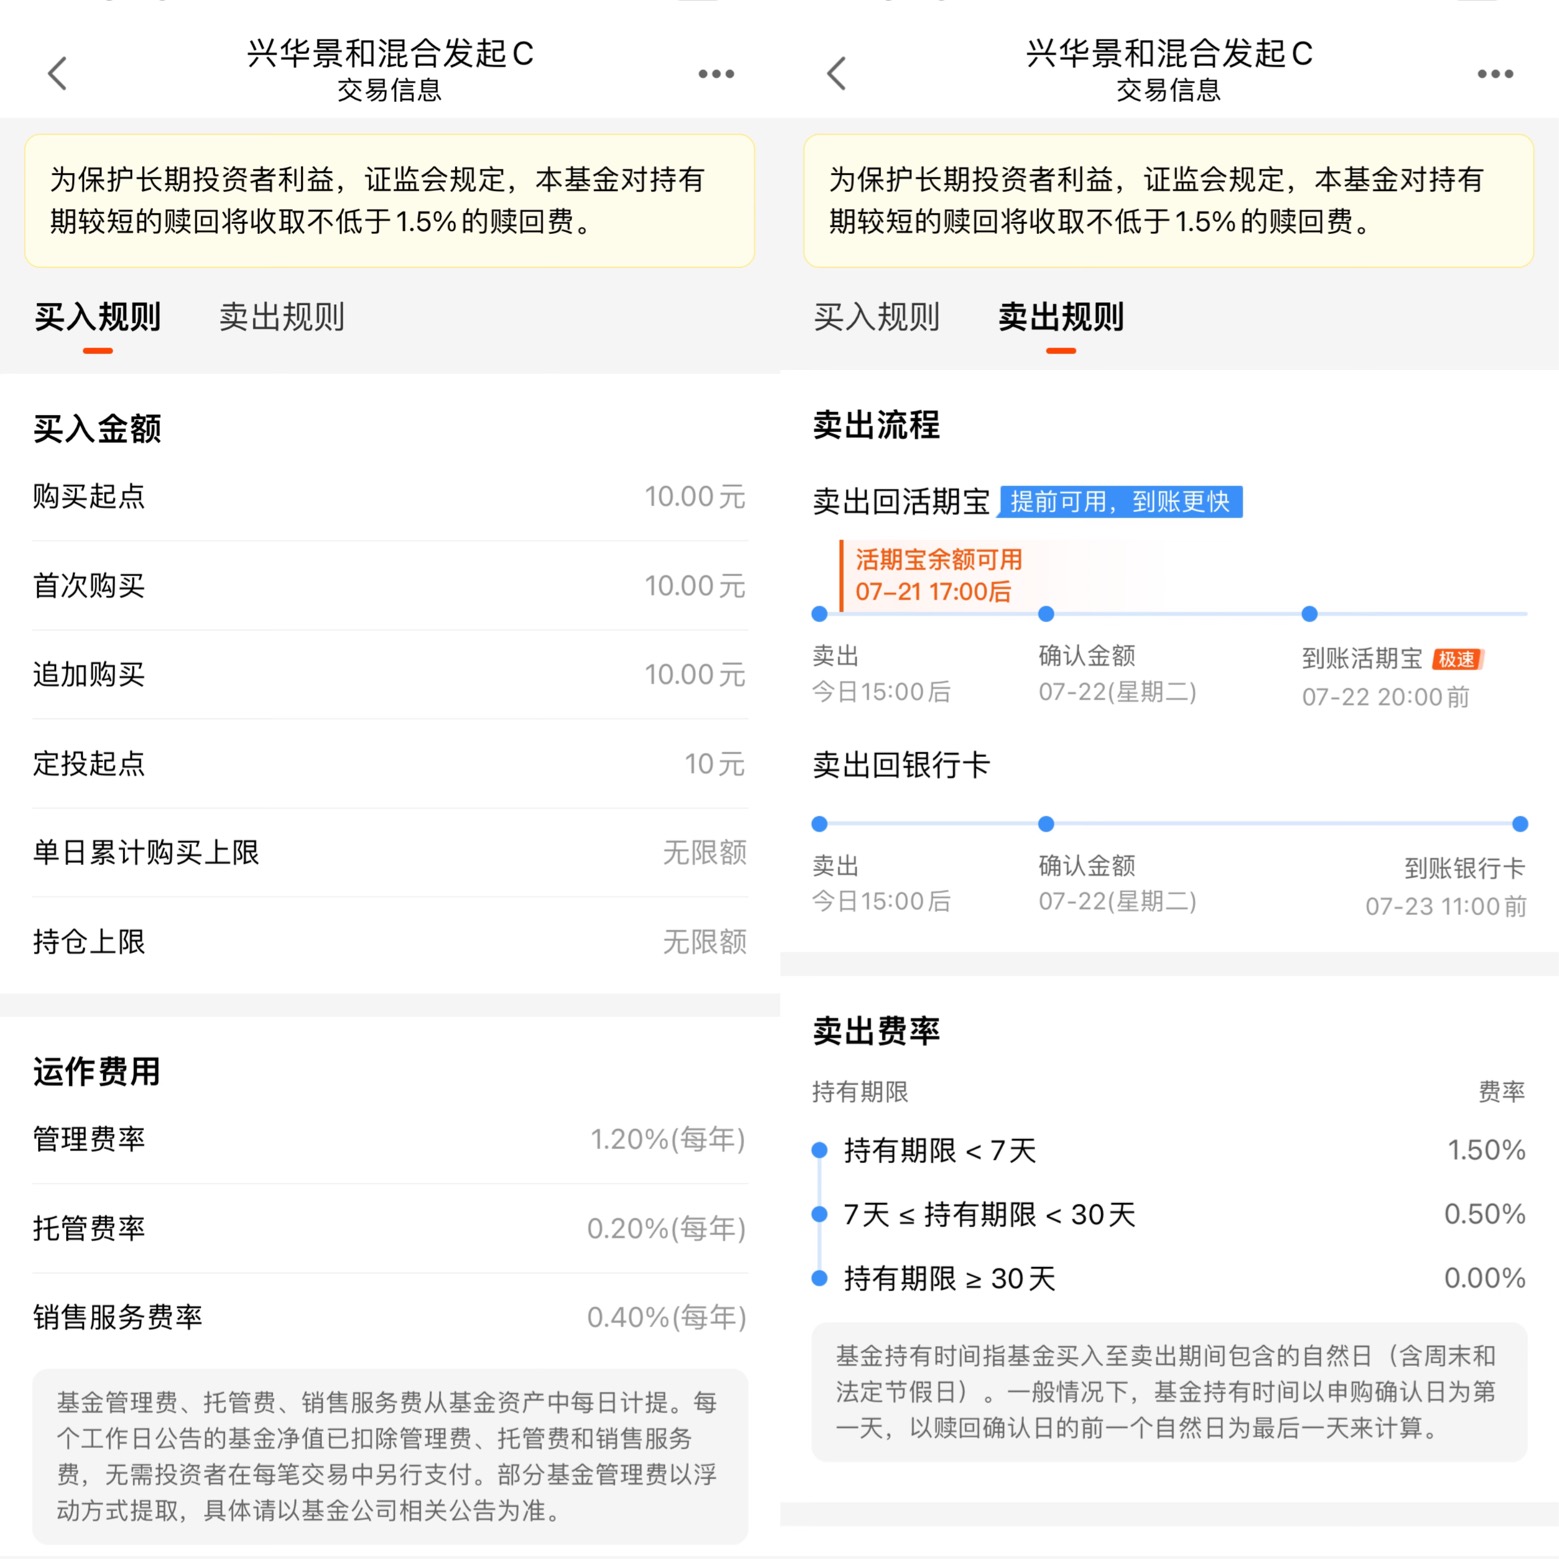
Task: Select the 定投起点 10元 row
Action: 390,764
